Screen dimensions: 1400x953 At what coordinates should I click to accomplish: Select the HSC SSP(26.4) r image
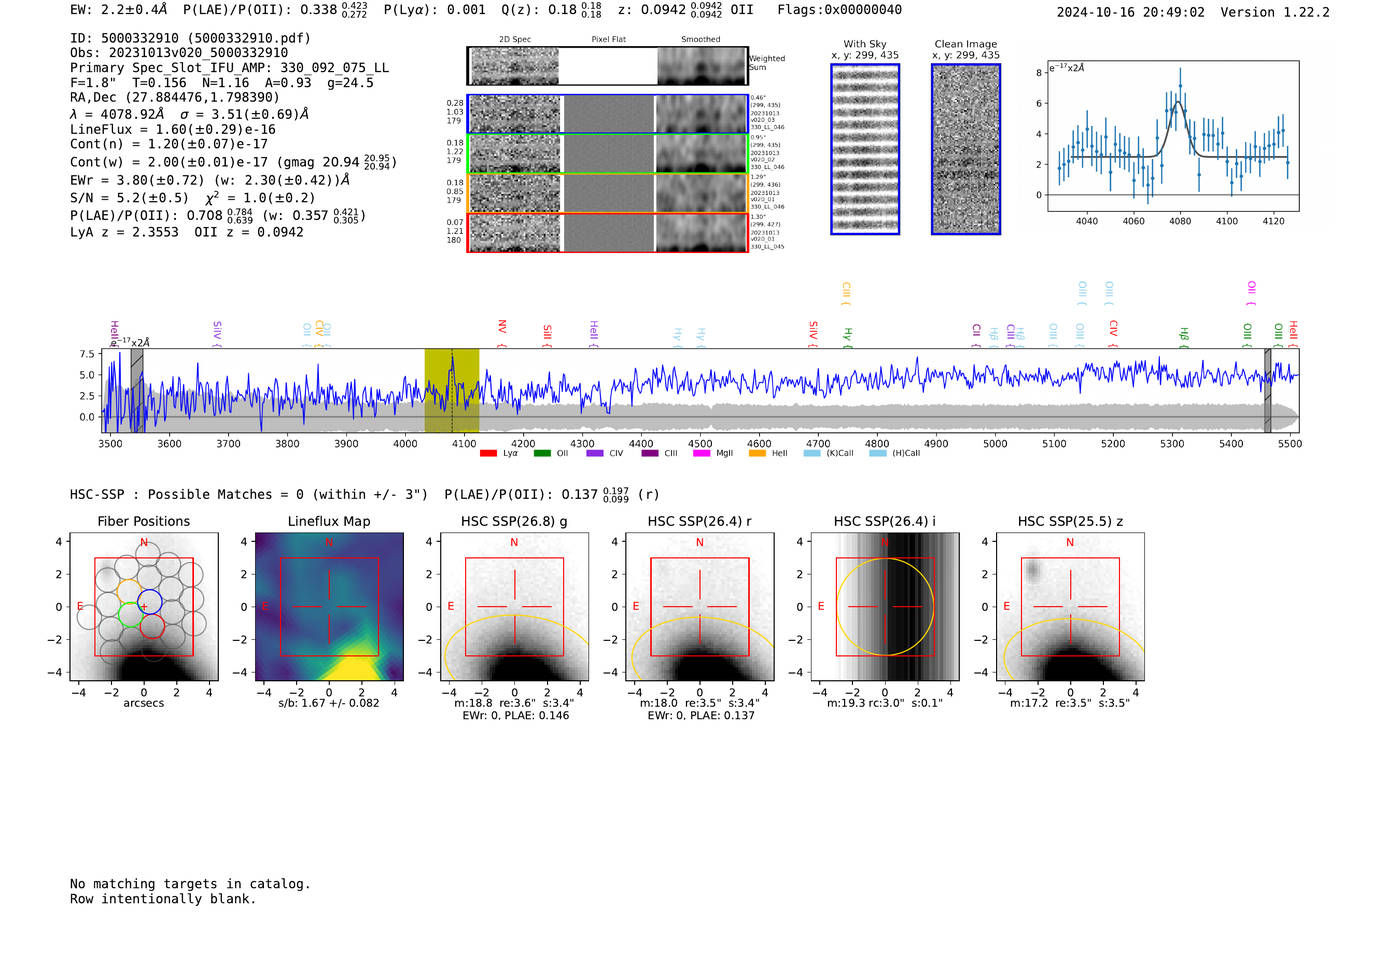pos(700,606)
